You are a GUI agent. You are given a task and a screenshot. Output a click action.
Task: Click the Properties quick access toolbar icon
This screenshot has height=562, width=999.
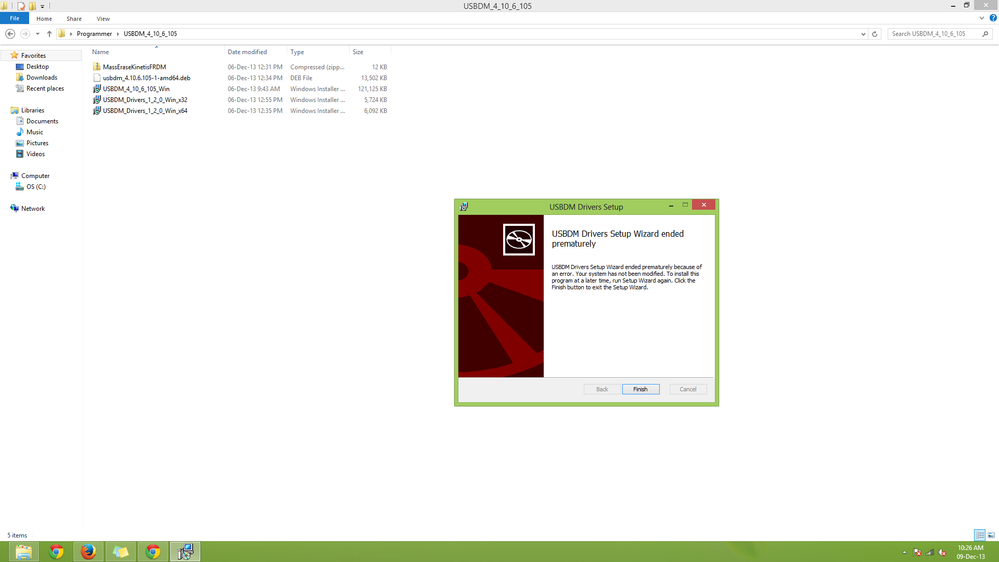(21, 6)
